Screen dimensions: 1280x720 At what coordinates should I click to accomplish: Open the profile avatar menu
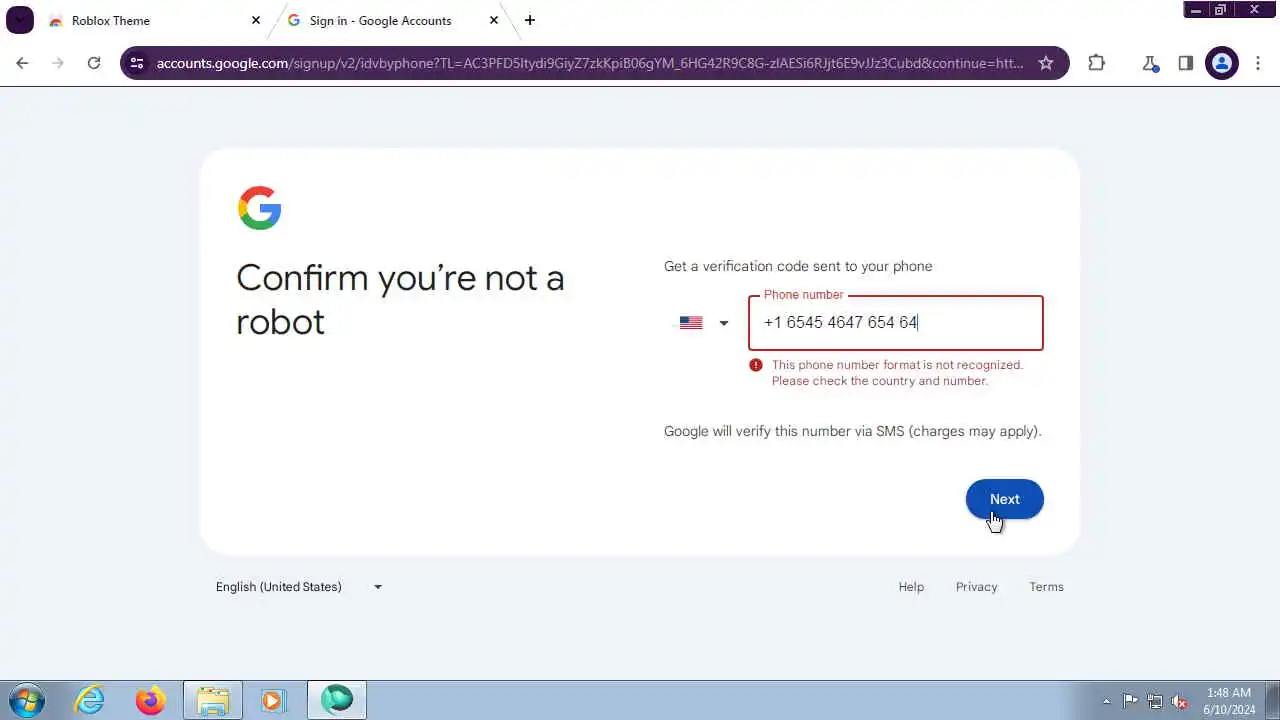point(1222,63)
